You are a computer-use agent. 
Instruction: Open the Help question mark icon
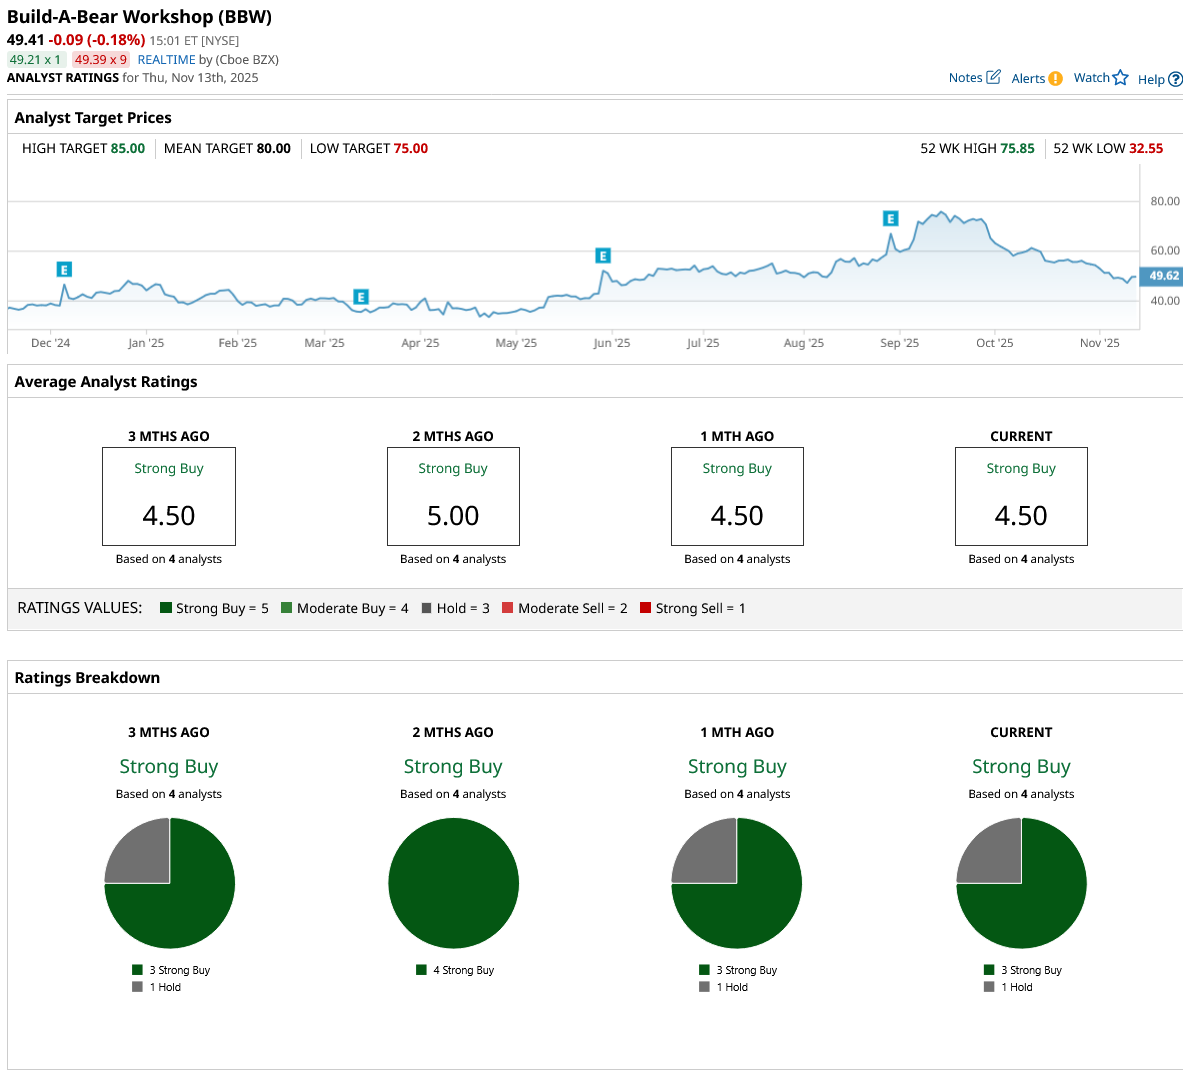tap(1175, 79)
